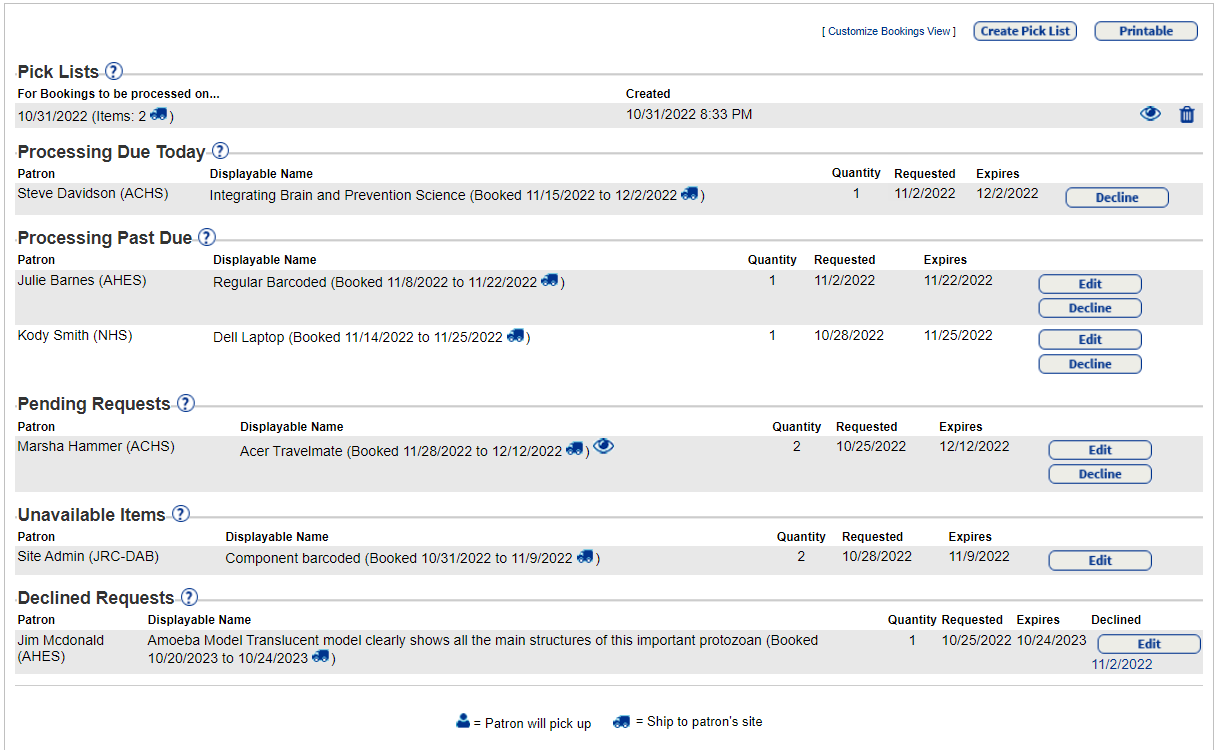Edit Kody Smith's Dell Laptop booking
The height and width of the screenshot is (750, 1215).
click(1089, 339)
